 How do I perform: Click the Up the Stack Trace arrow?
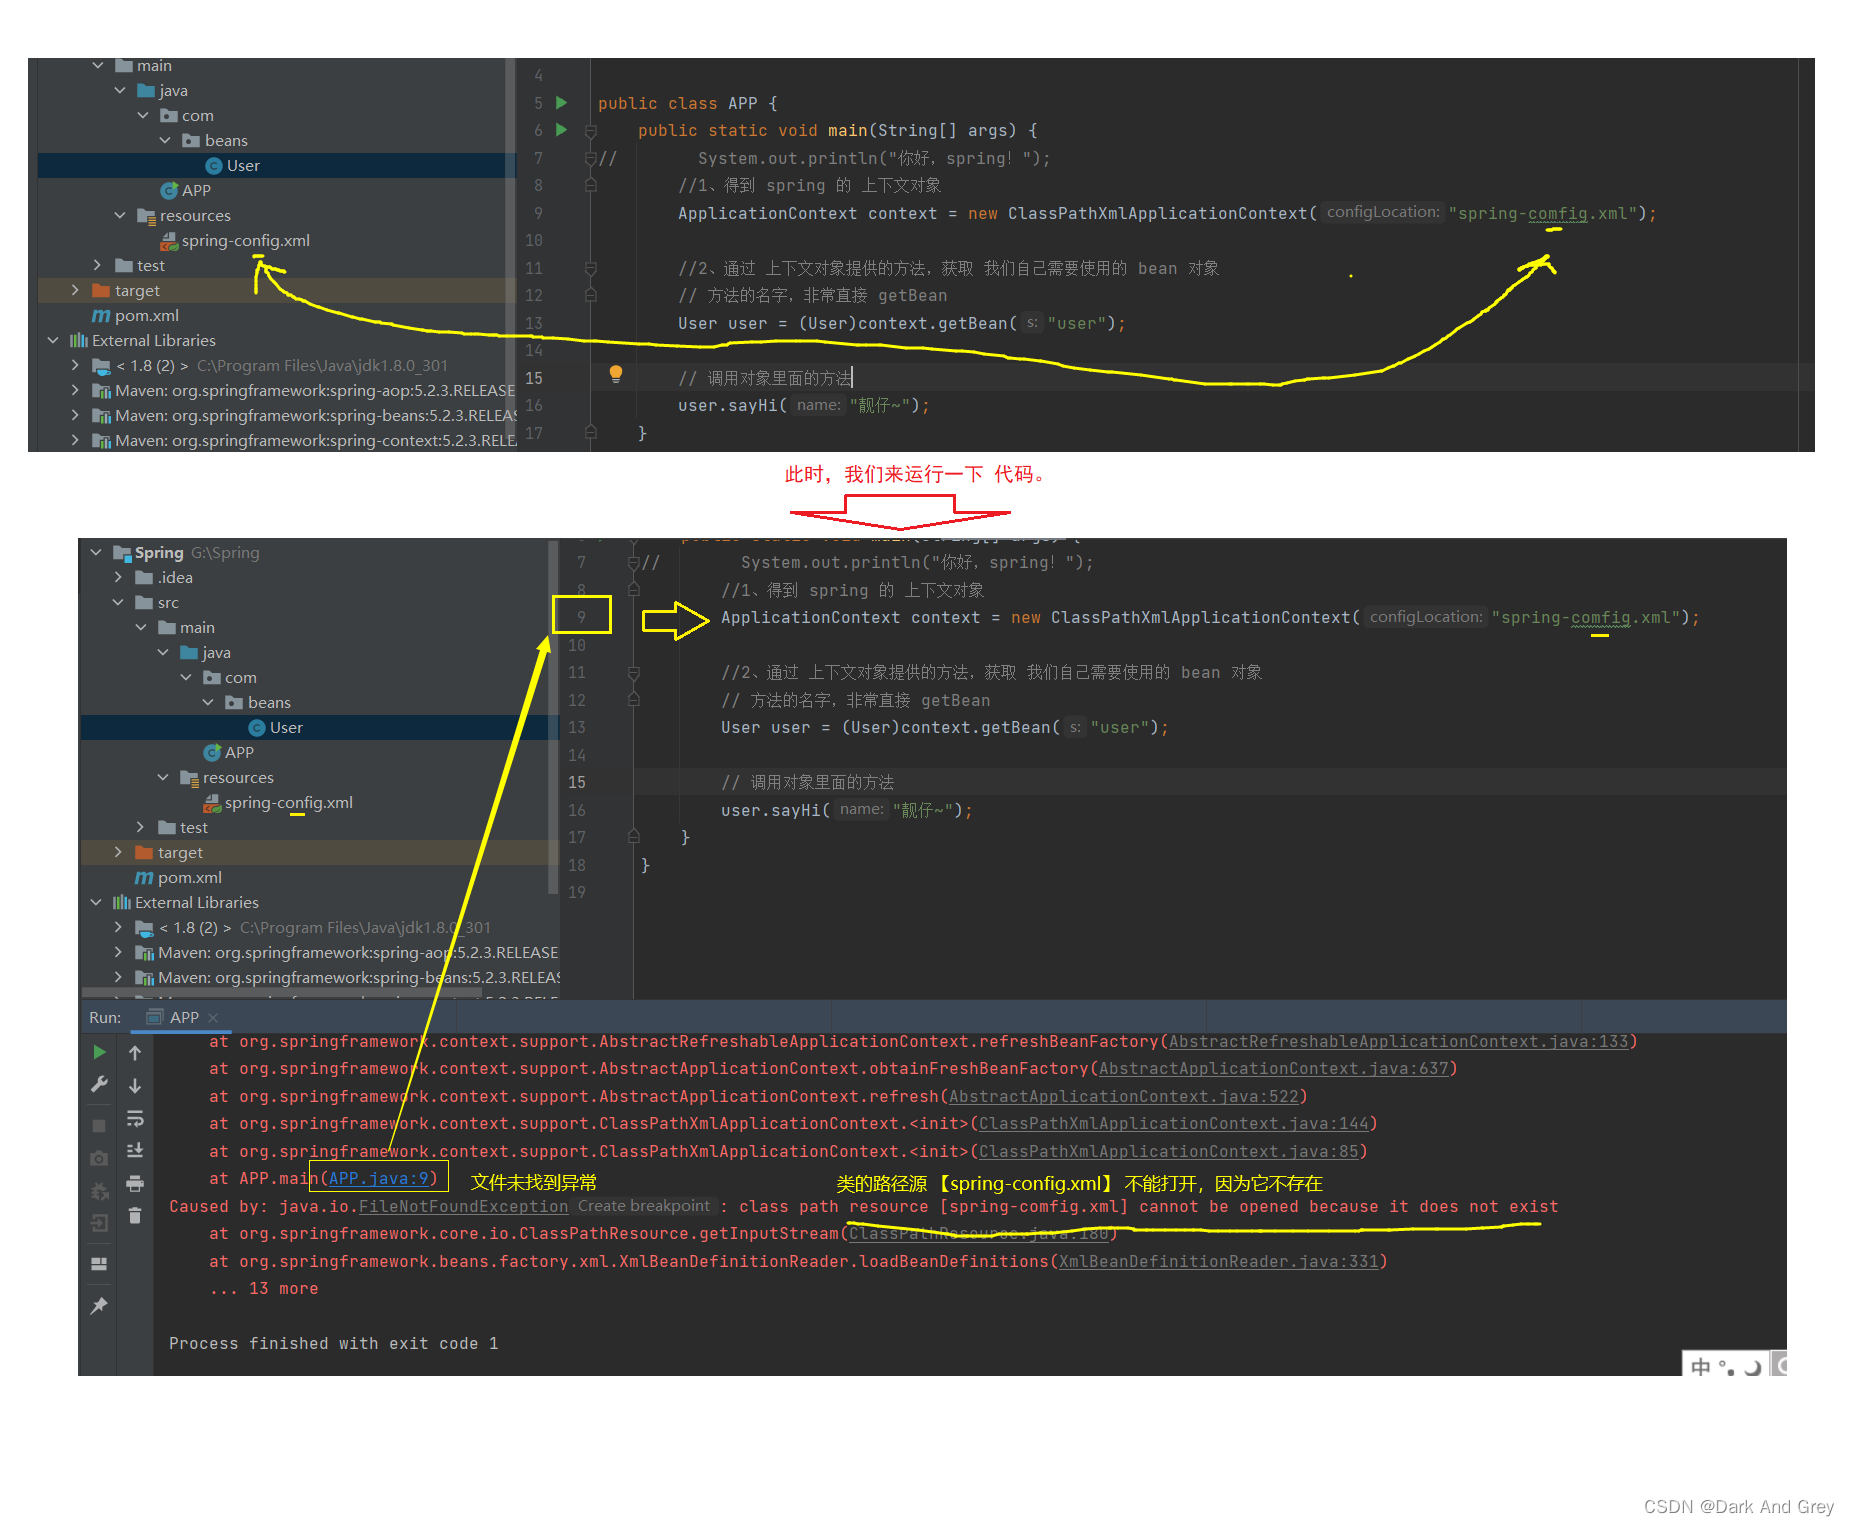(x=135, y=1052)
